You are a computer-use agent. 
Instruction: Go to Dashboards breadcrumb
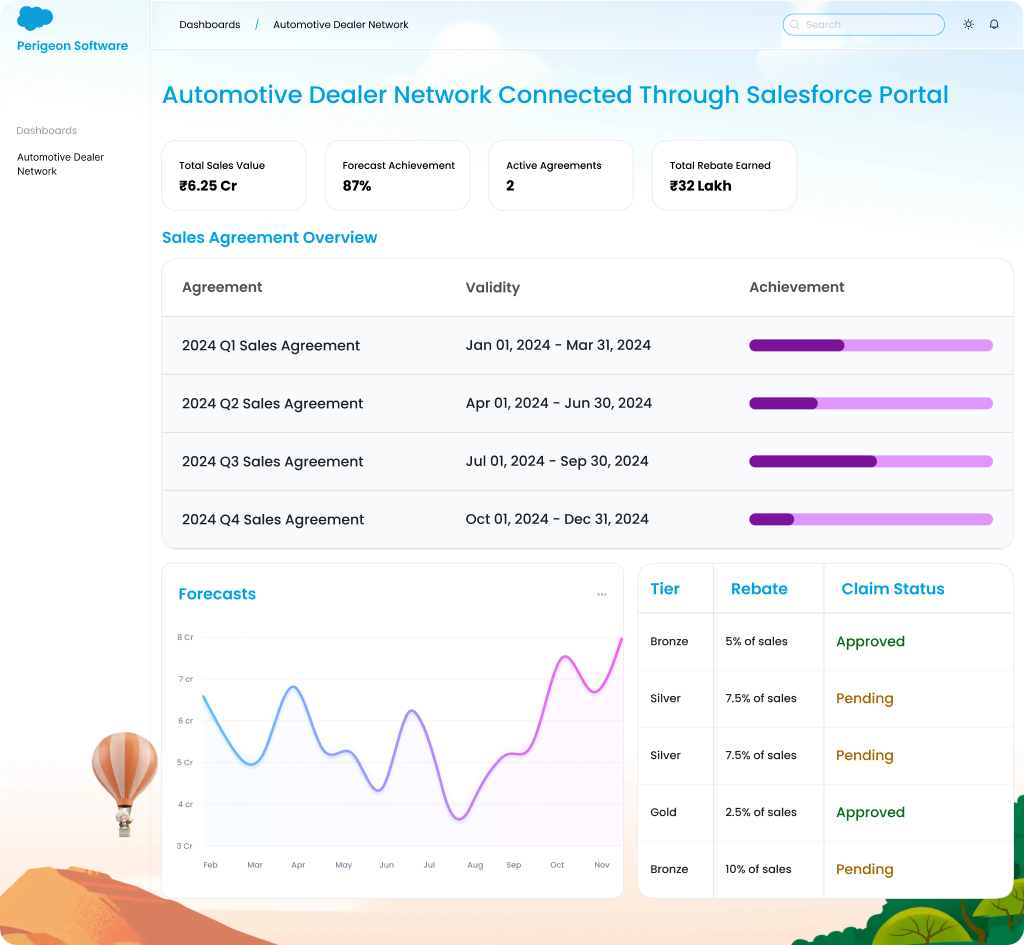click(x=210, y=25)
